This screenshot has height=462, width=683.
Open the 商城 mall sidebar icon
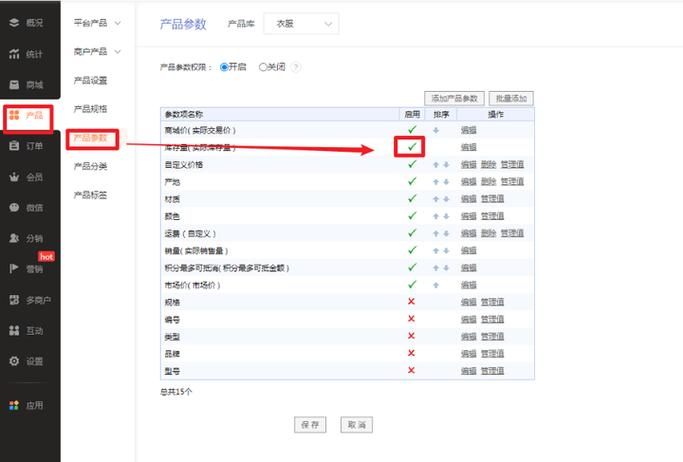coord(14,84)
